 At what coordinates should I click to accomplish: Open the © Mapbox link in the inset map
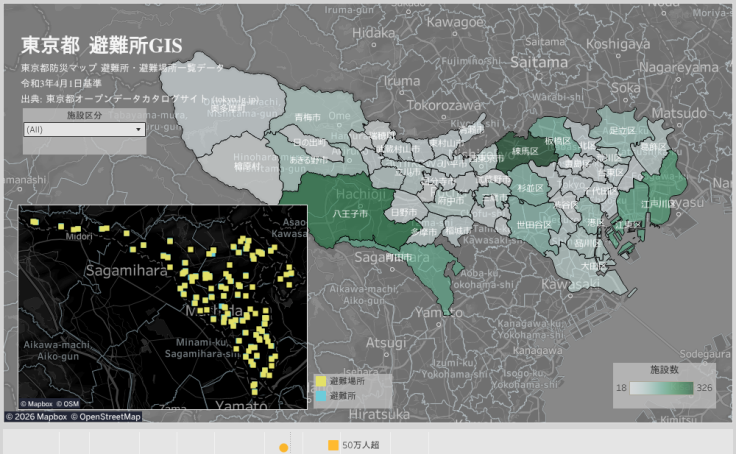pos(37,404)
